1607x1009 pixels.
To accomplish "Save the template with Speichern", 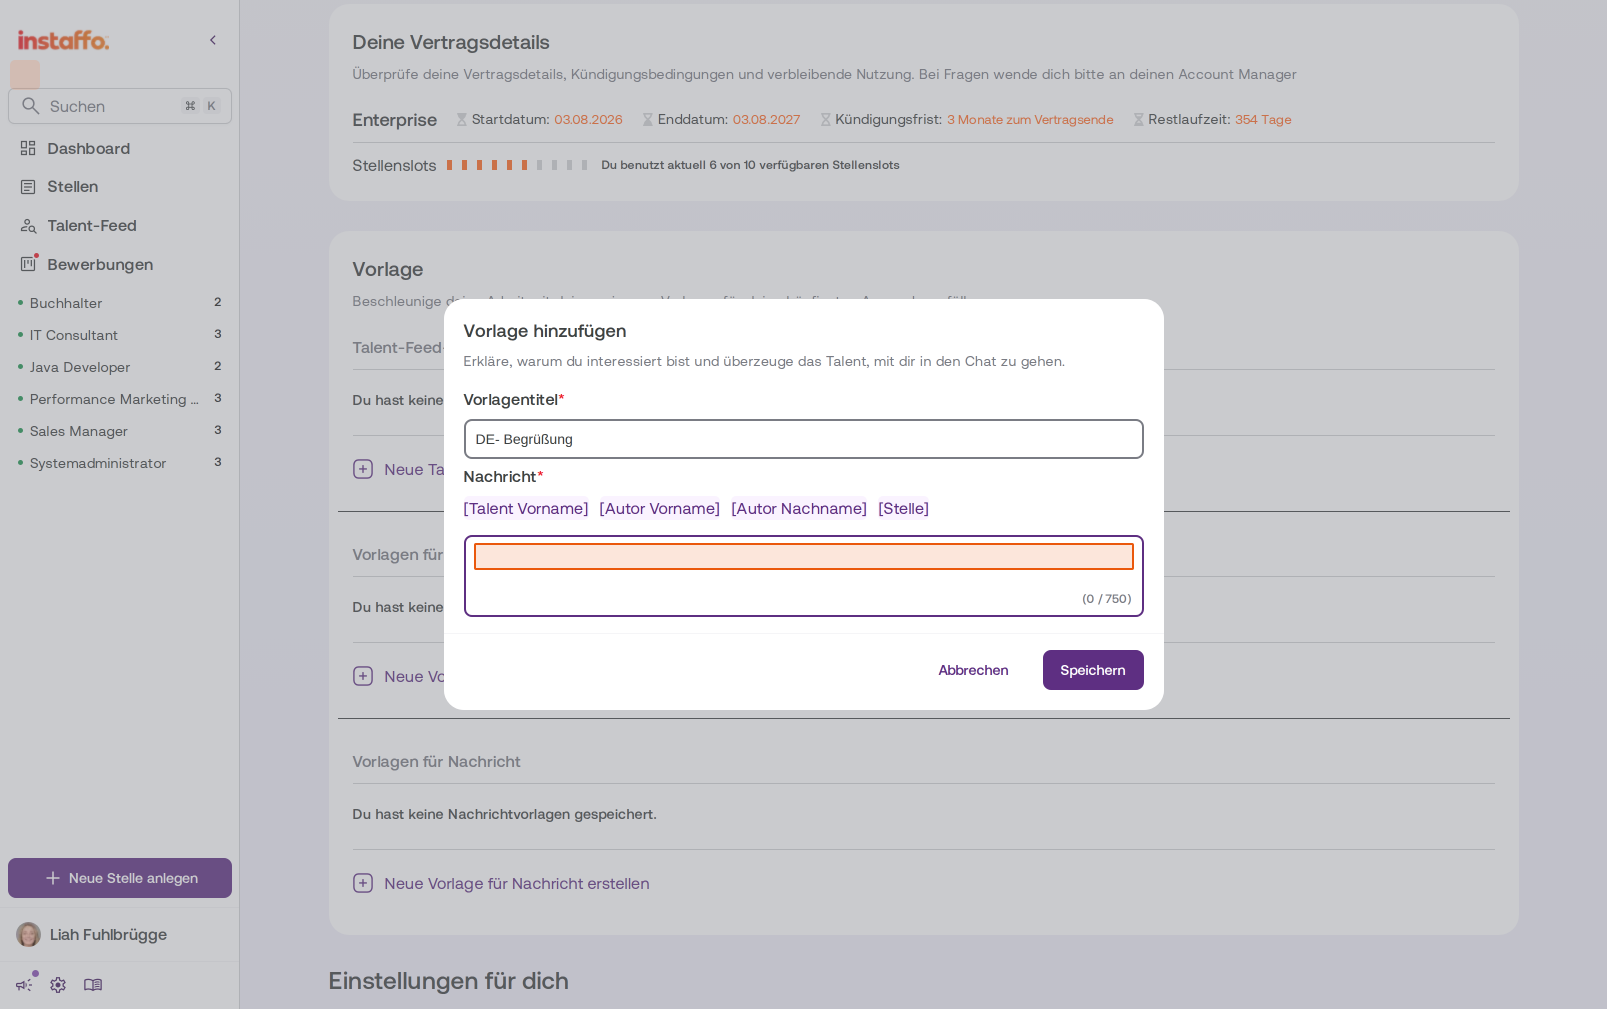I will click(x=1093, y=670).
